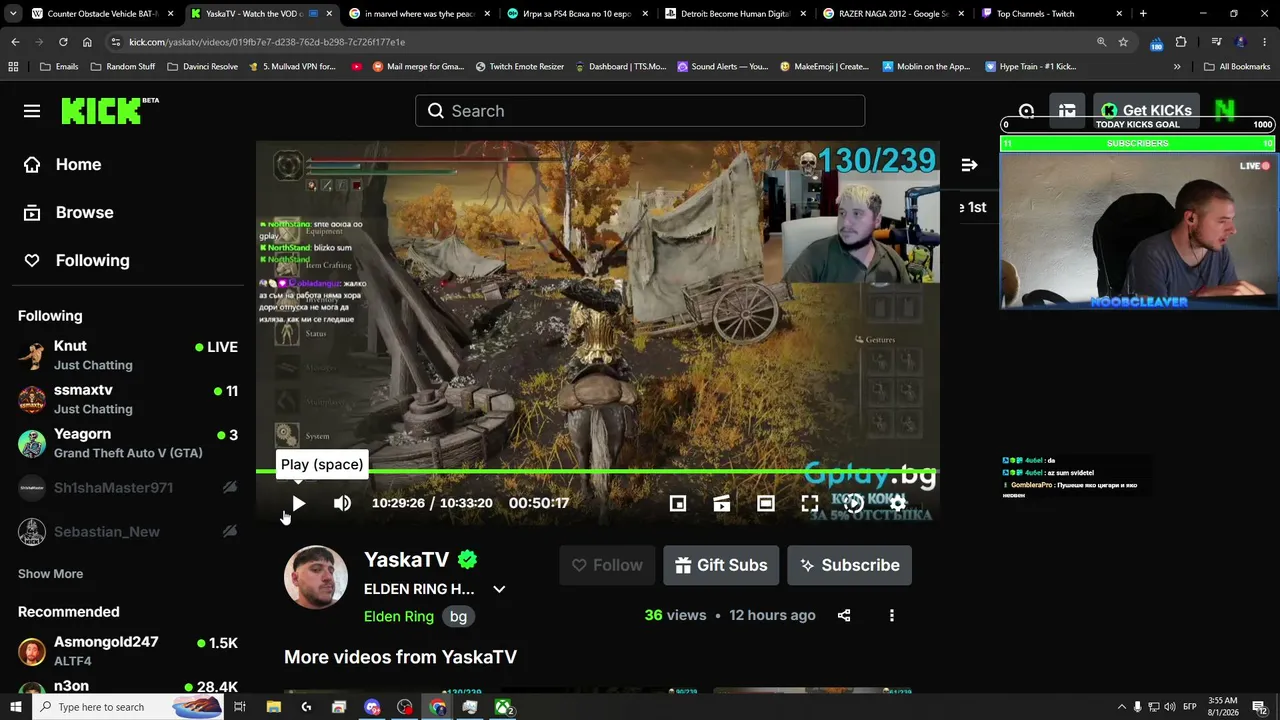
Task: Open Yeagorn's channel in Following list
Action: pyautogui.click(x=128, y=443)
